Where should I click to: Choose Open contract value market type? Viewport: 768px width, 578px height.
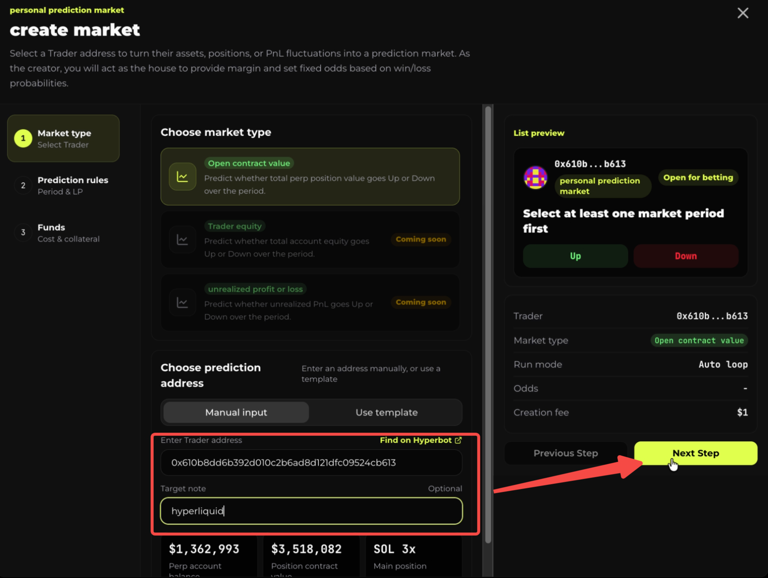[x=310, y=176]
